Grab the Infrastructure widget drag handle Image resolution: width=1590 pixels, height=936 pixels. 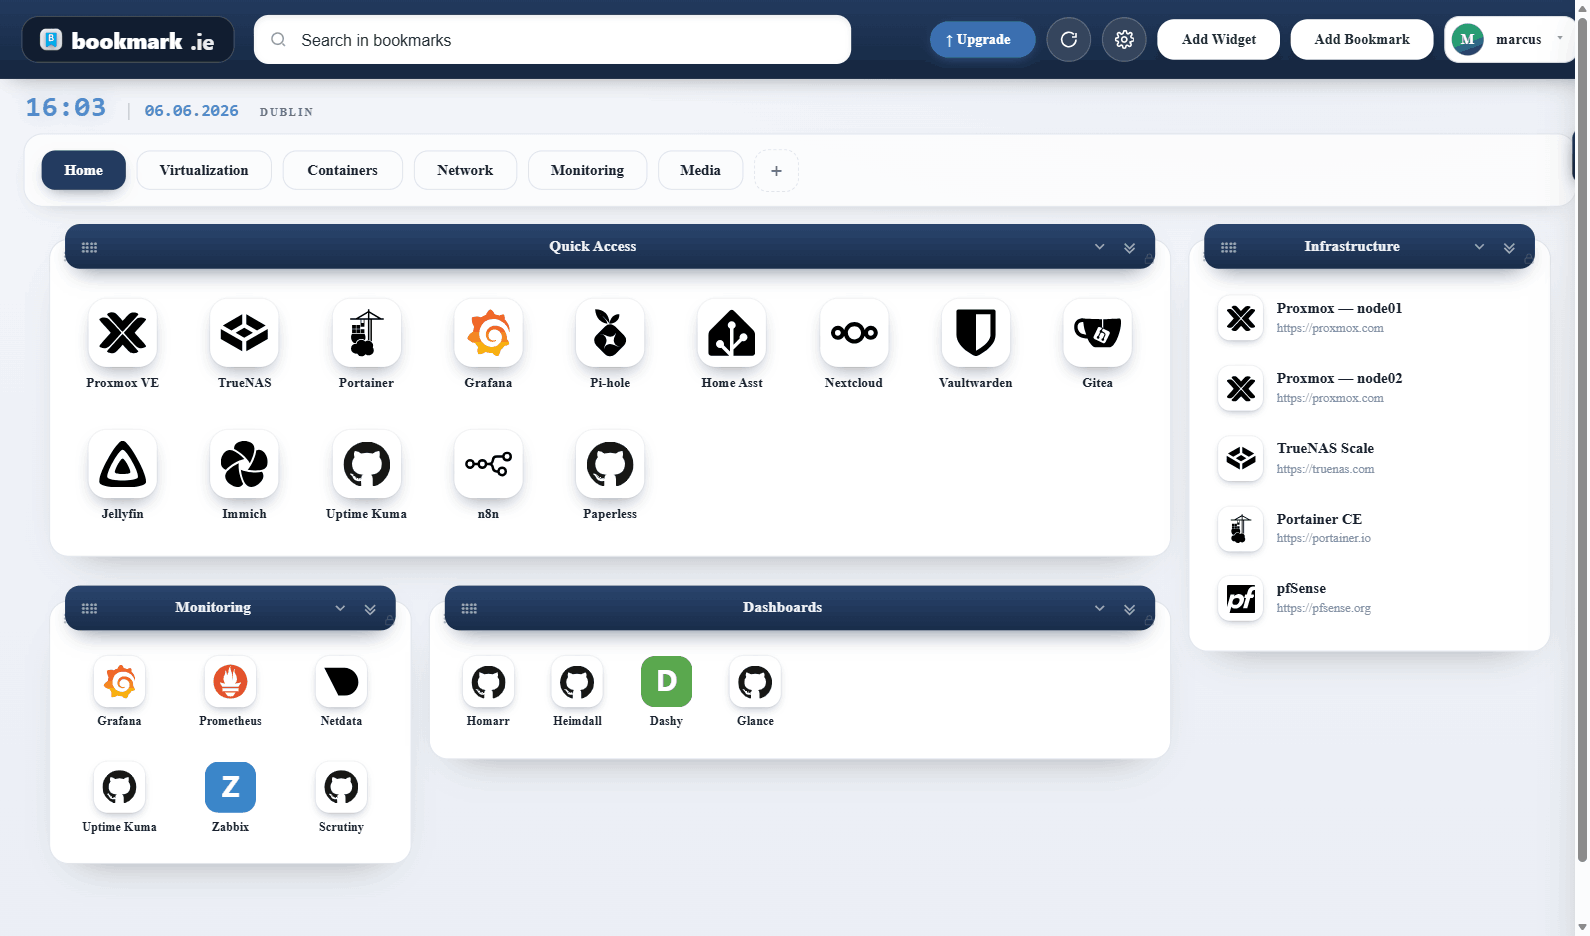pos(1229,247)
